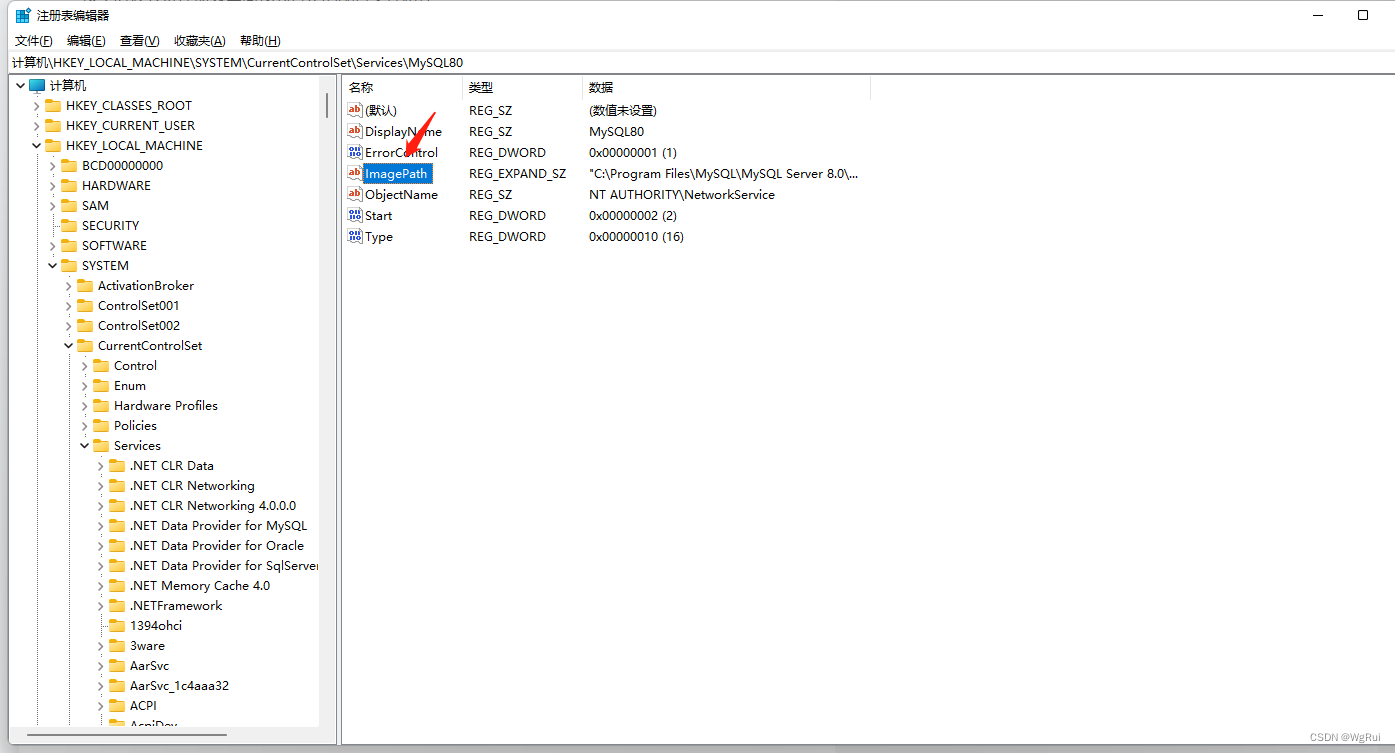Click the DWORD icon next to Start
Screen dimensions: 1395x753
[354, 215]
